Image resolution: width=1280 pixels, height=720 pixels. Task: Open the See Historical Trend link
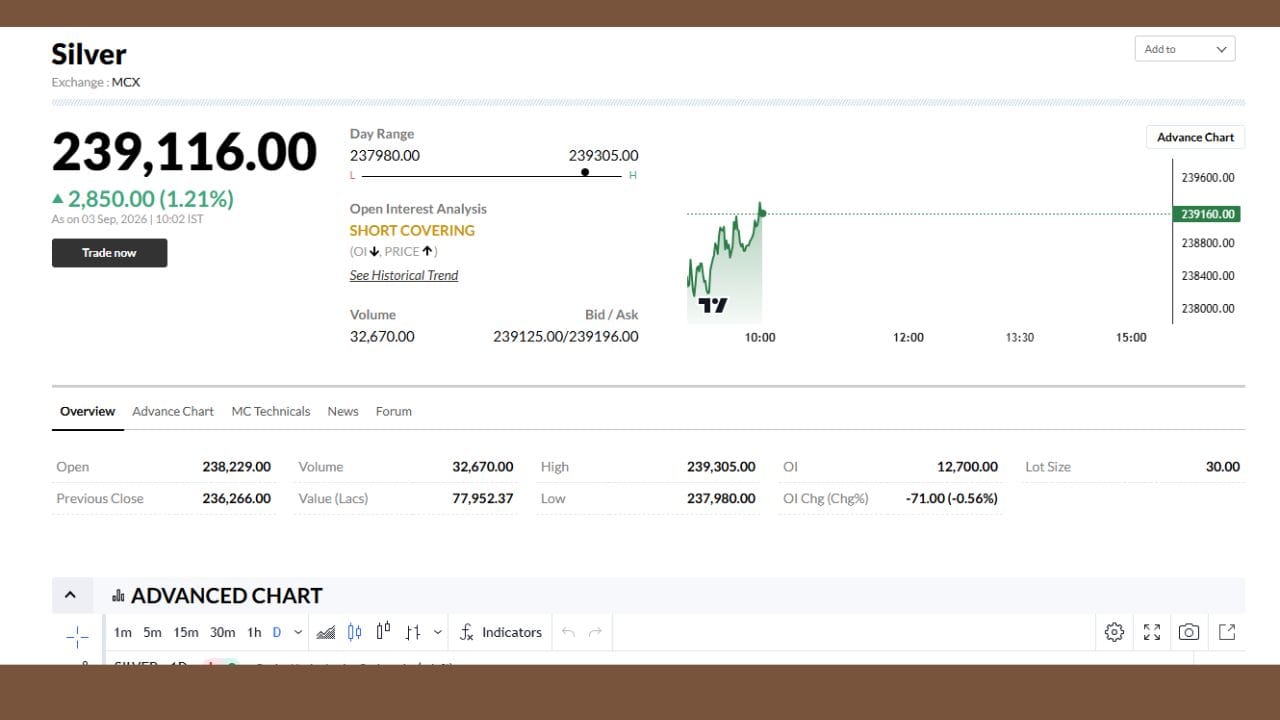point(404,275)
